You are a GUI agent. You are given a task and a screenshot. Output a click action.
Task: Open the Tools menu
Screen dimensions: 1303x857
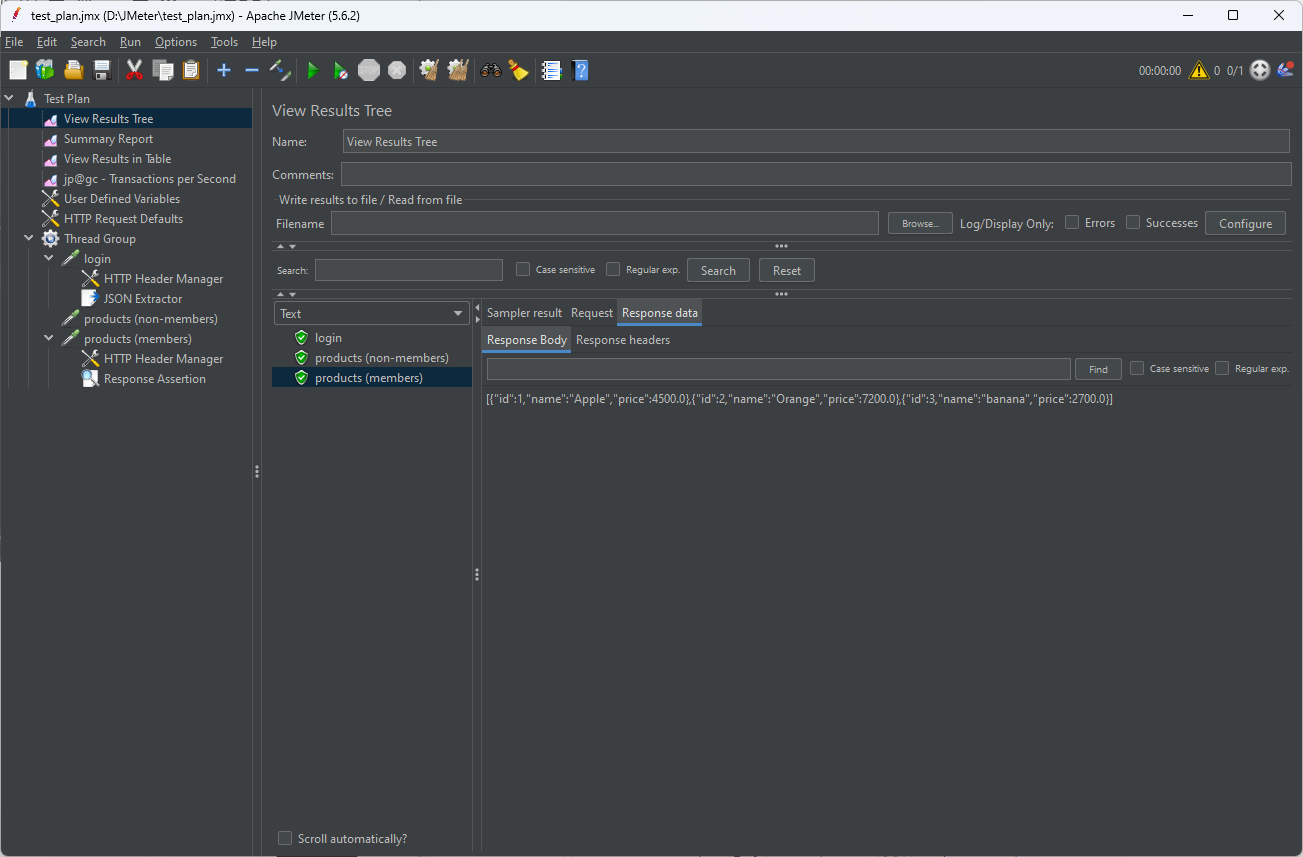(x=224, y=42)
